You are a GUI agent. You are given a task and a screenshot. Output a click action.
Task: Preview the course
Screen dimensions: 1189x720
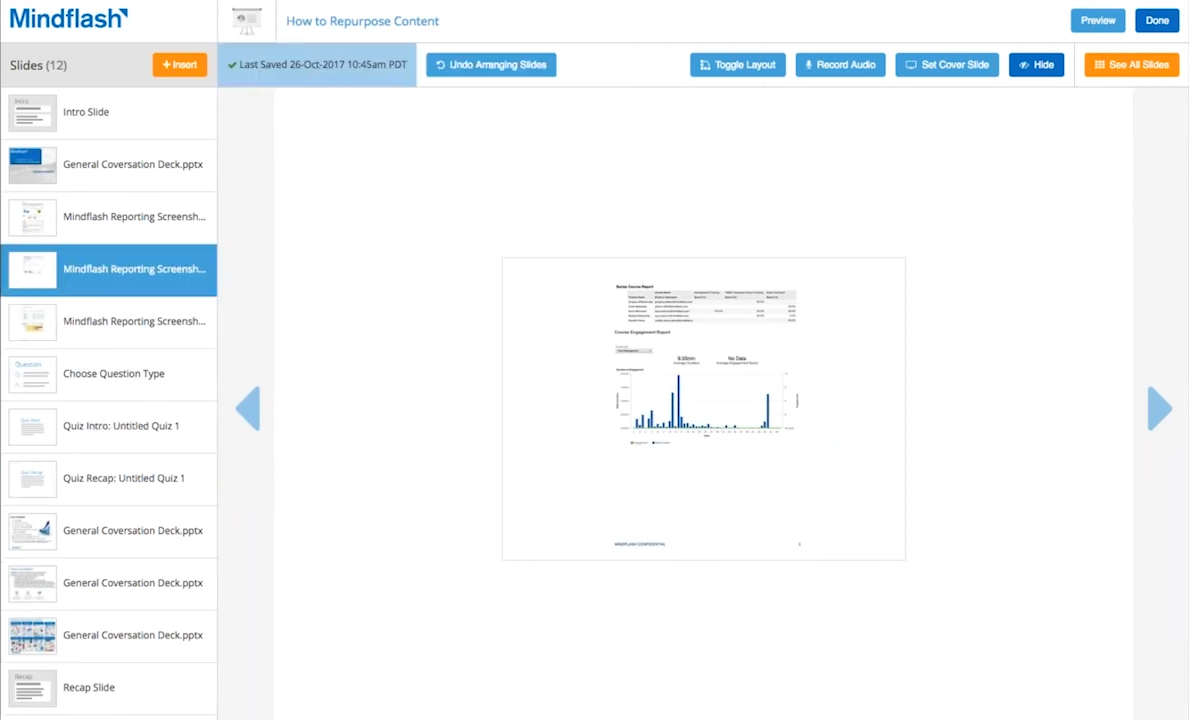[1098, 20]
